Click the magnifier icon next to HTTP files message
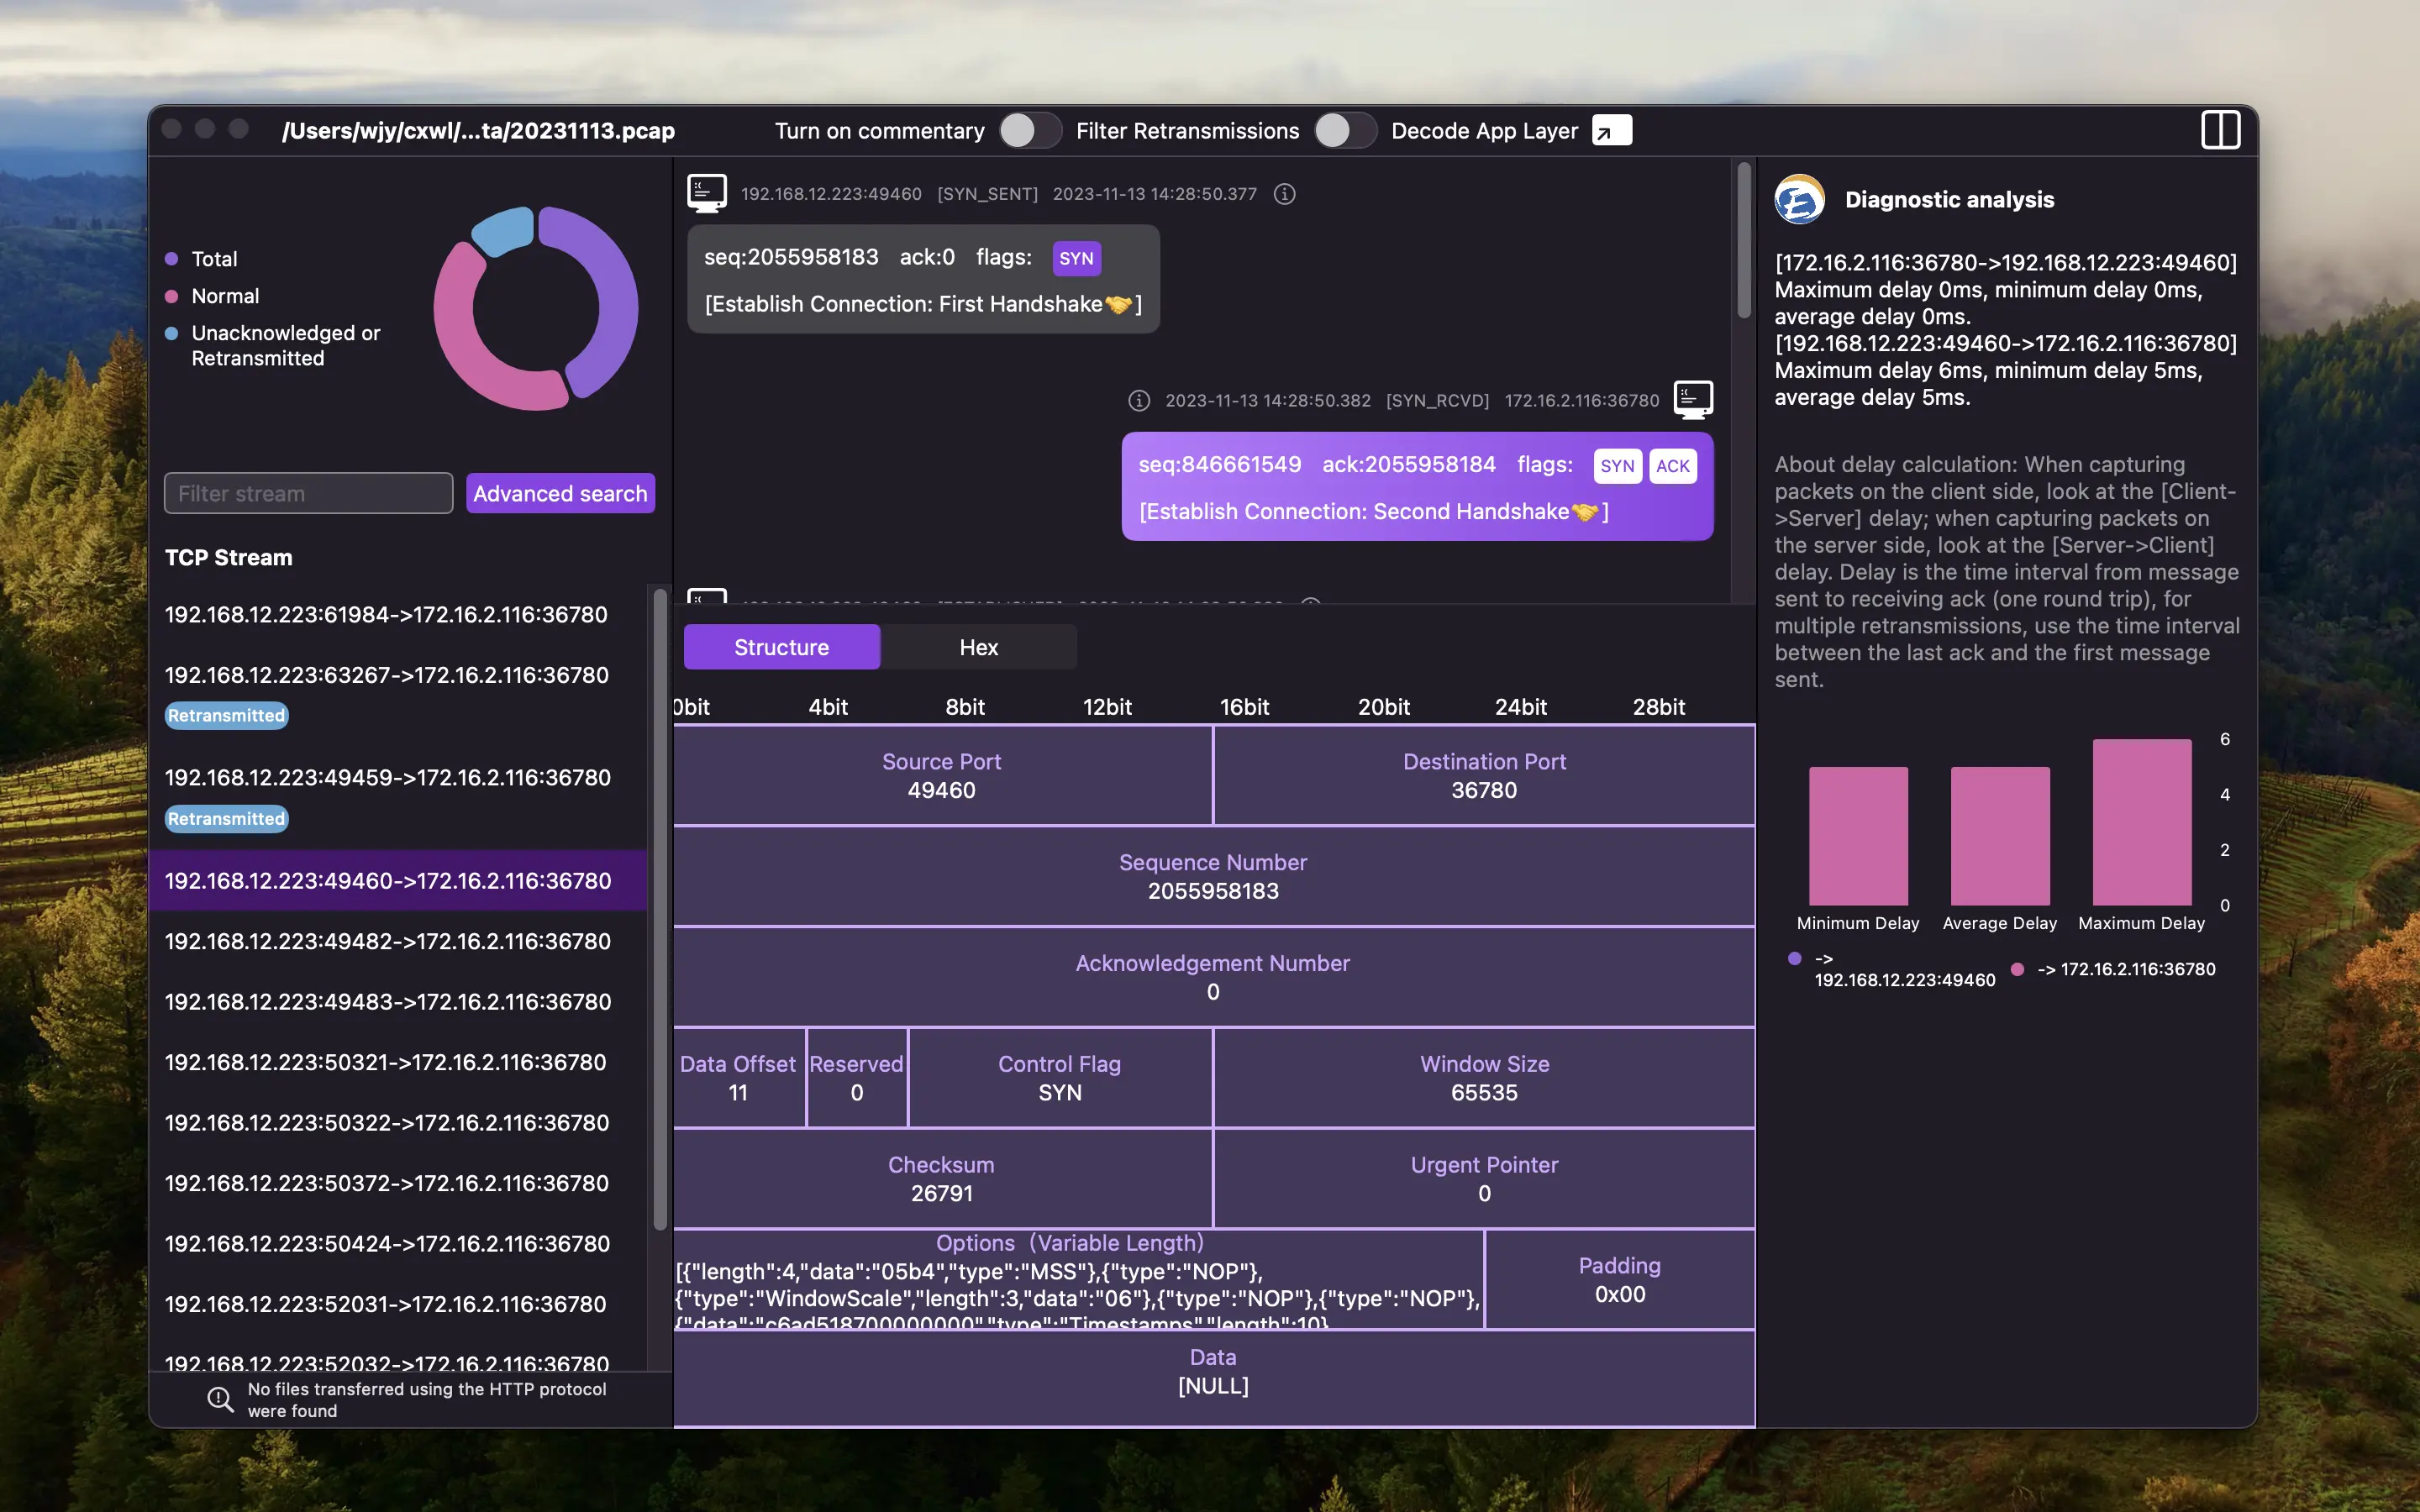 [220, 1399]
